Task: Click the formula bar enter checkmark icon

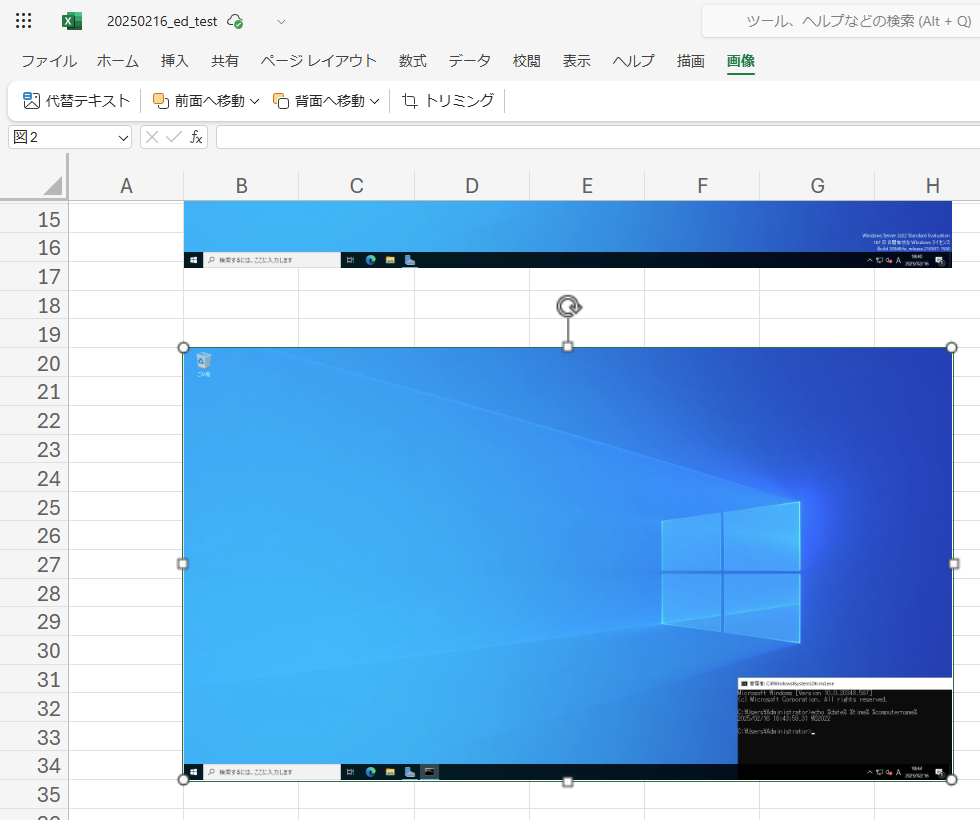Action: (x=174, y=137)
